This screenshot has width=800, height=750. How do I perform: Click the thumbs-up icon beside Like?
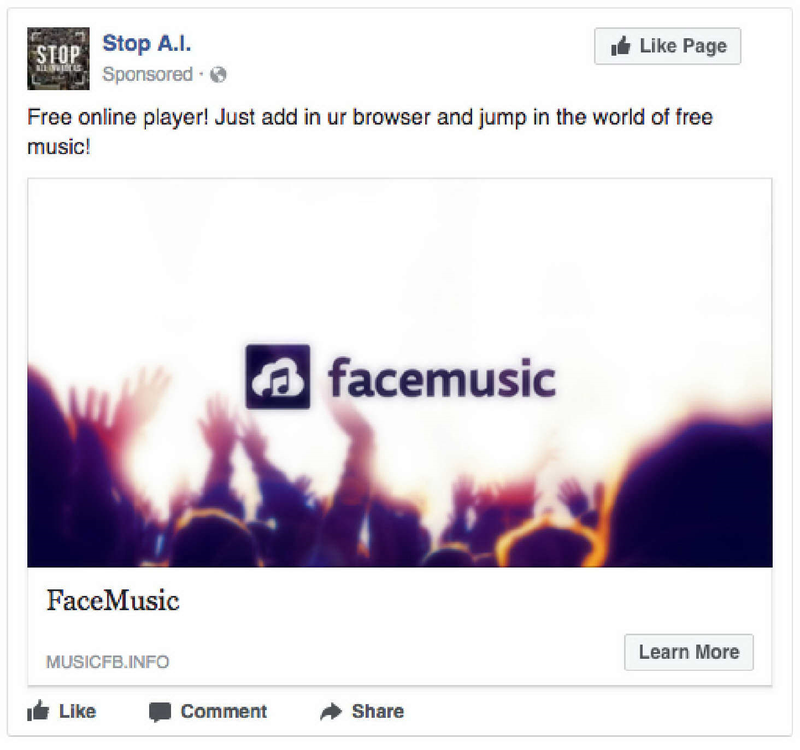coord(38,710)
